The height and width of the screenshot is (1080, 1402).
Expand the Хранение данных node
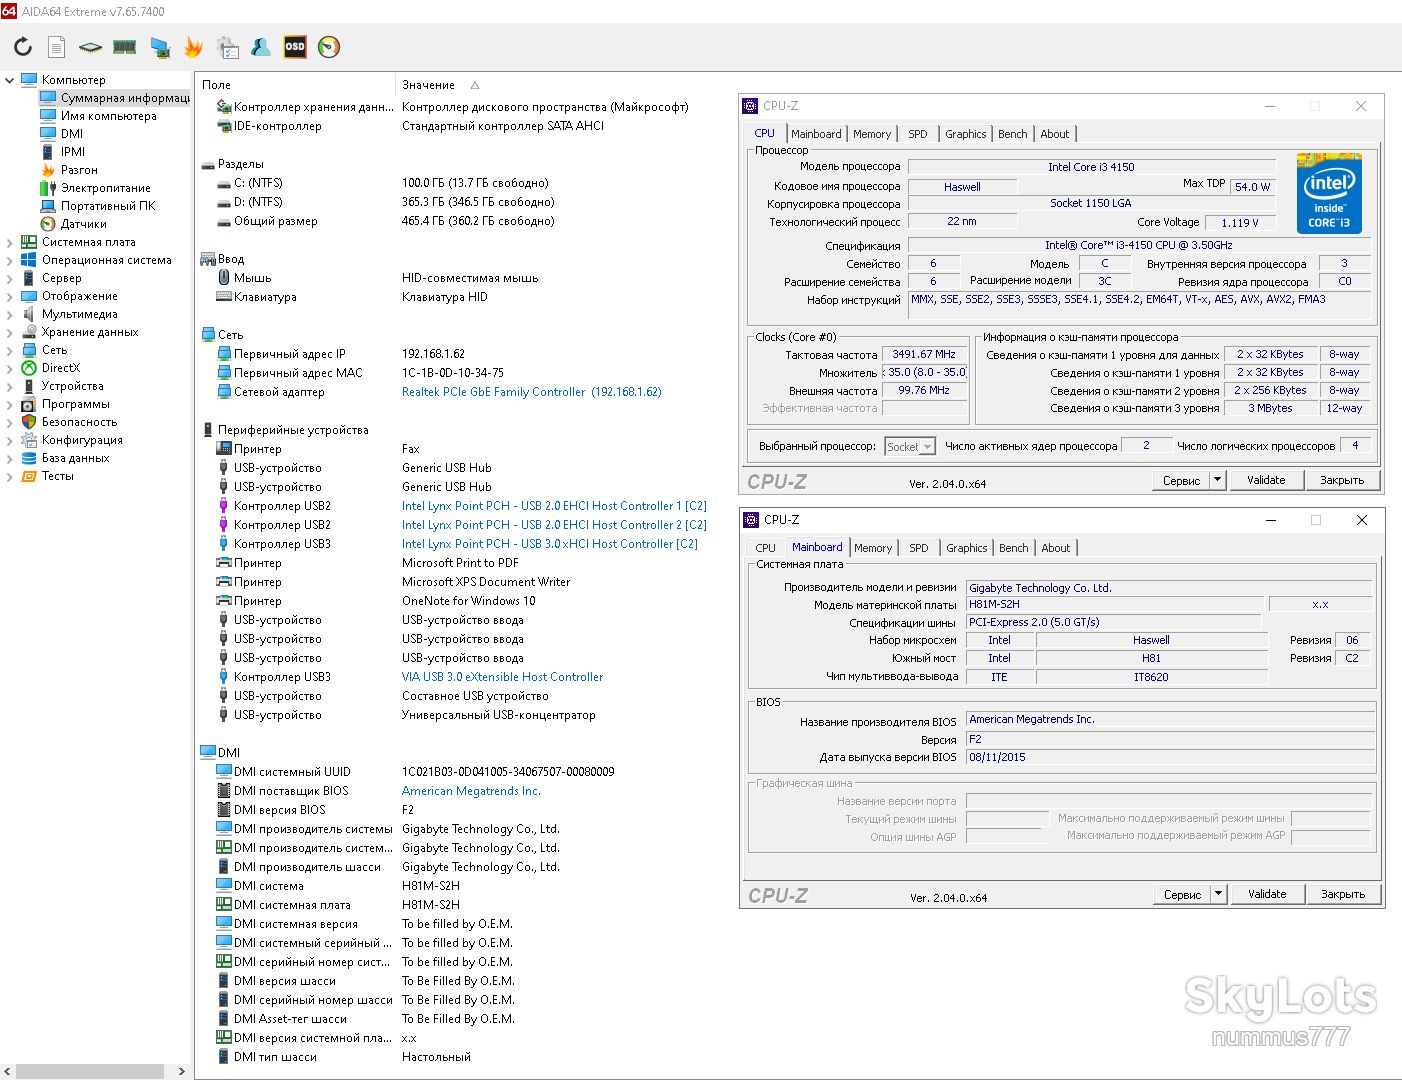click(10, 332)
